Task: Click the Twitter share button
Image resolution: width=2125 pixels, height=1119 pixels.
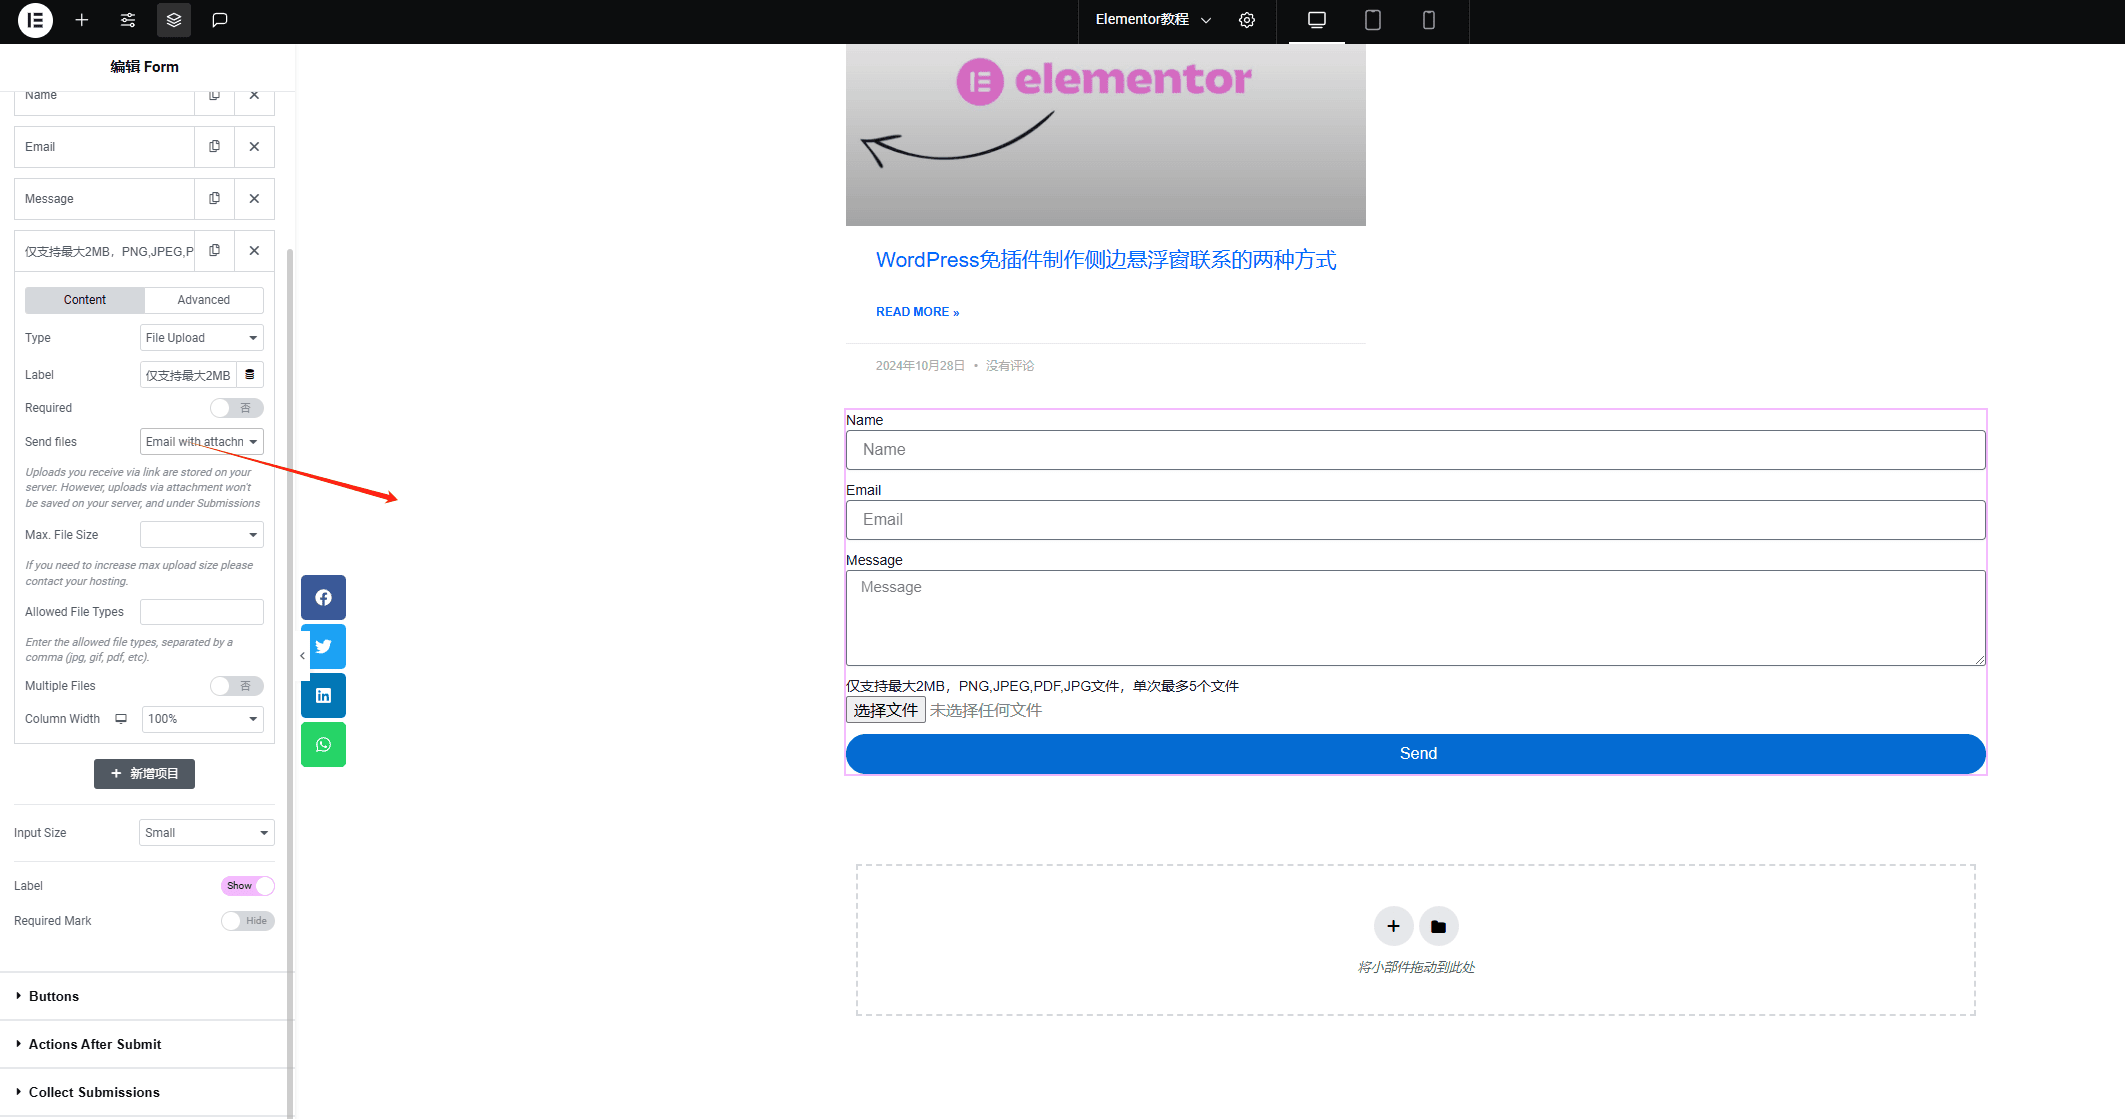Action: point(323,646)
